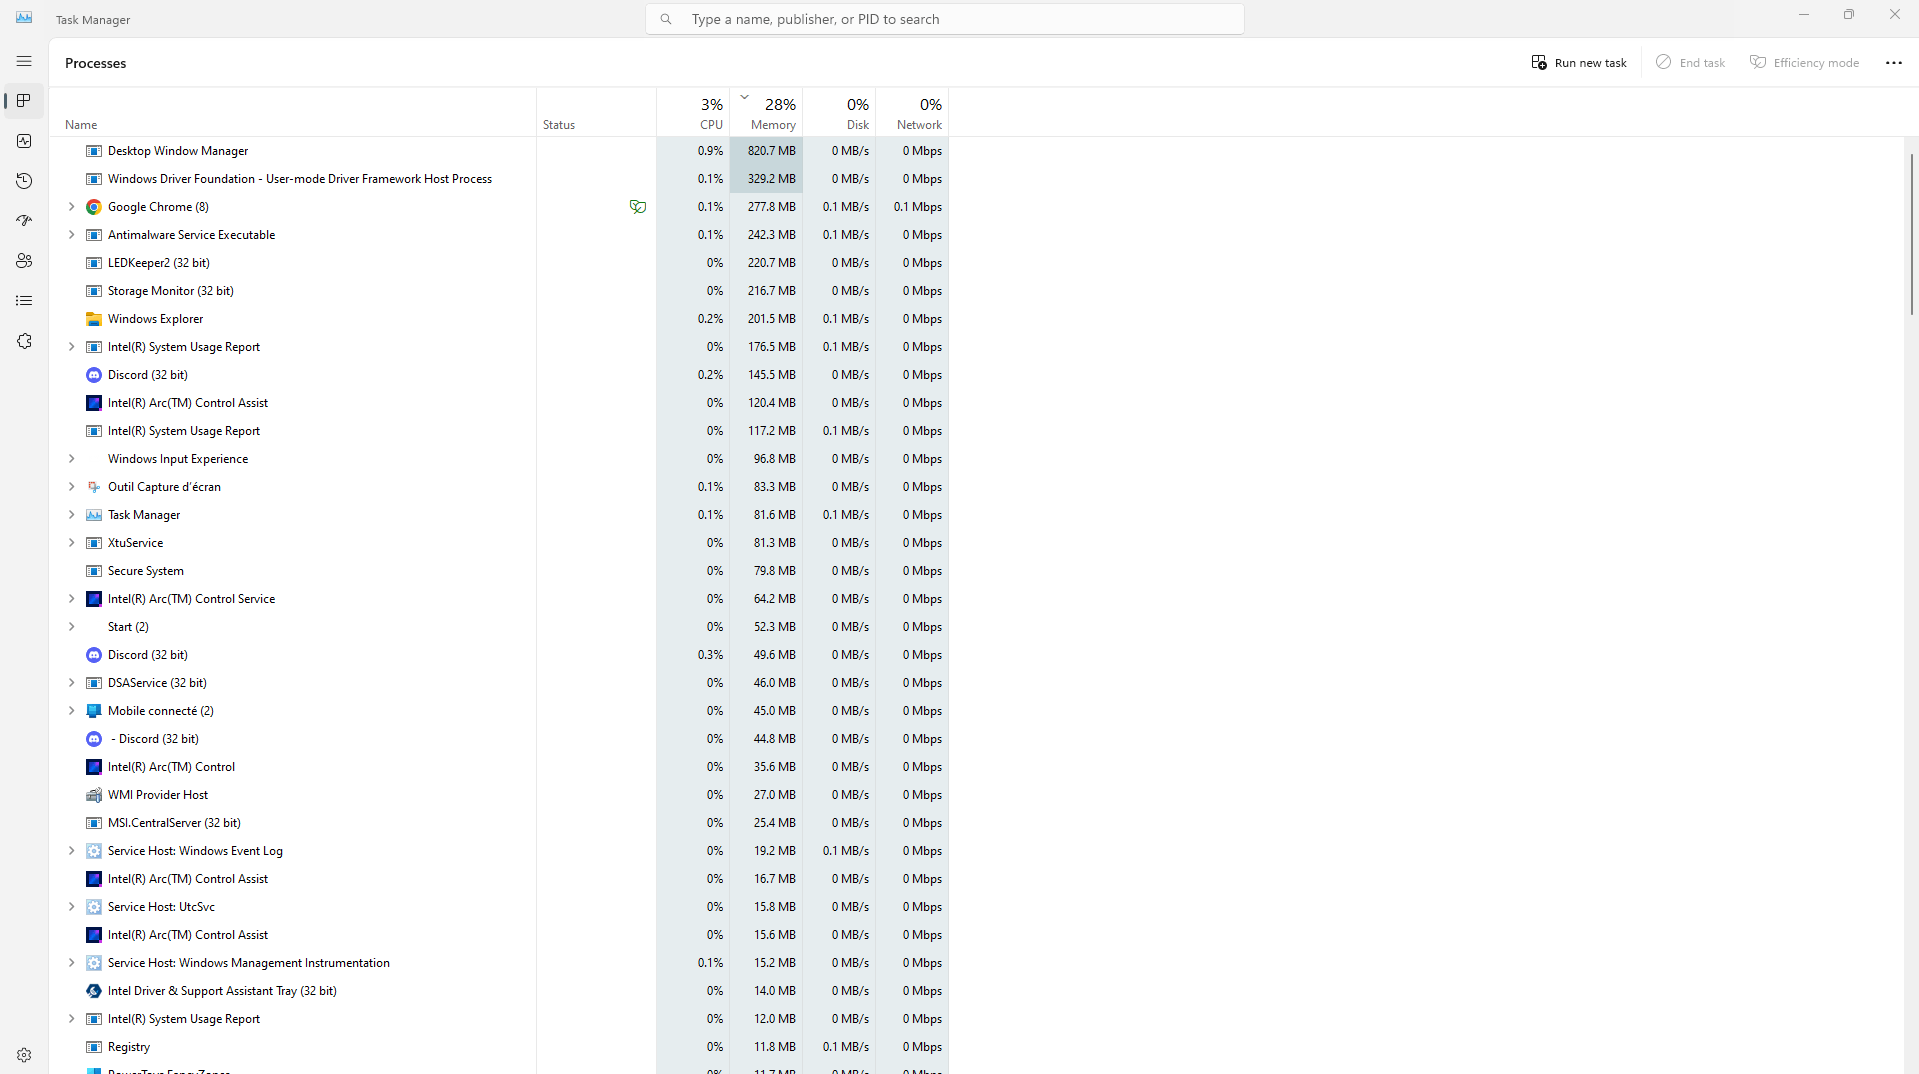
Task: Click the Intel Arc Control Service icon
Action: pos(94,599)
